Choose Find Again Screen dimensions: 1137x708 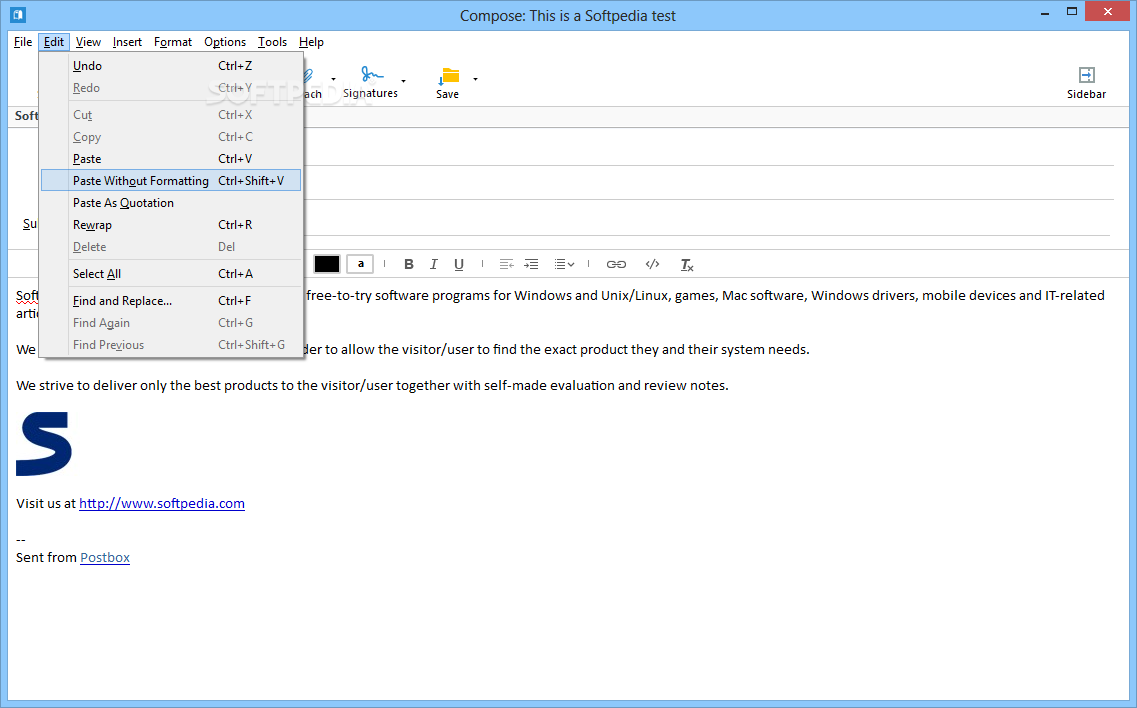171,323
